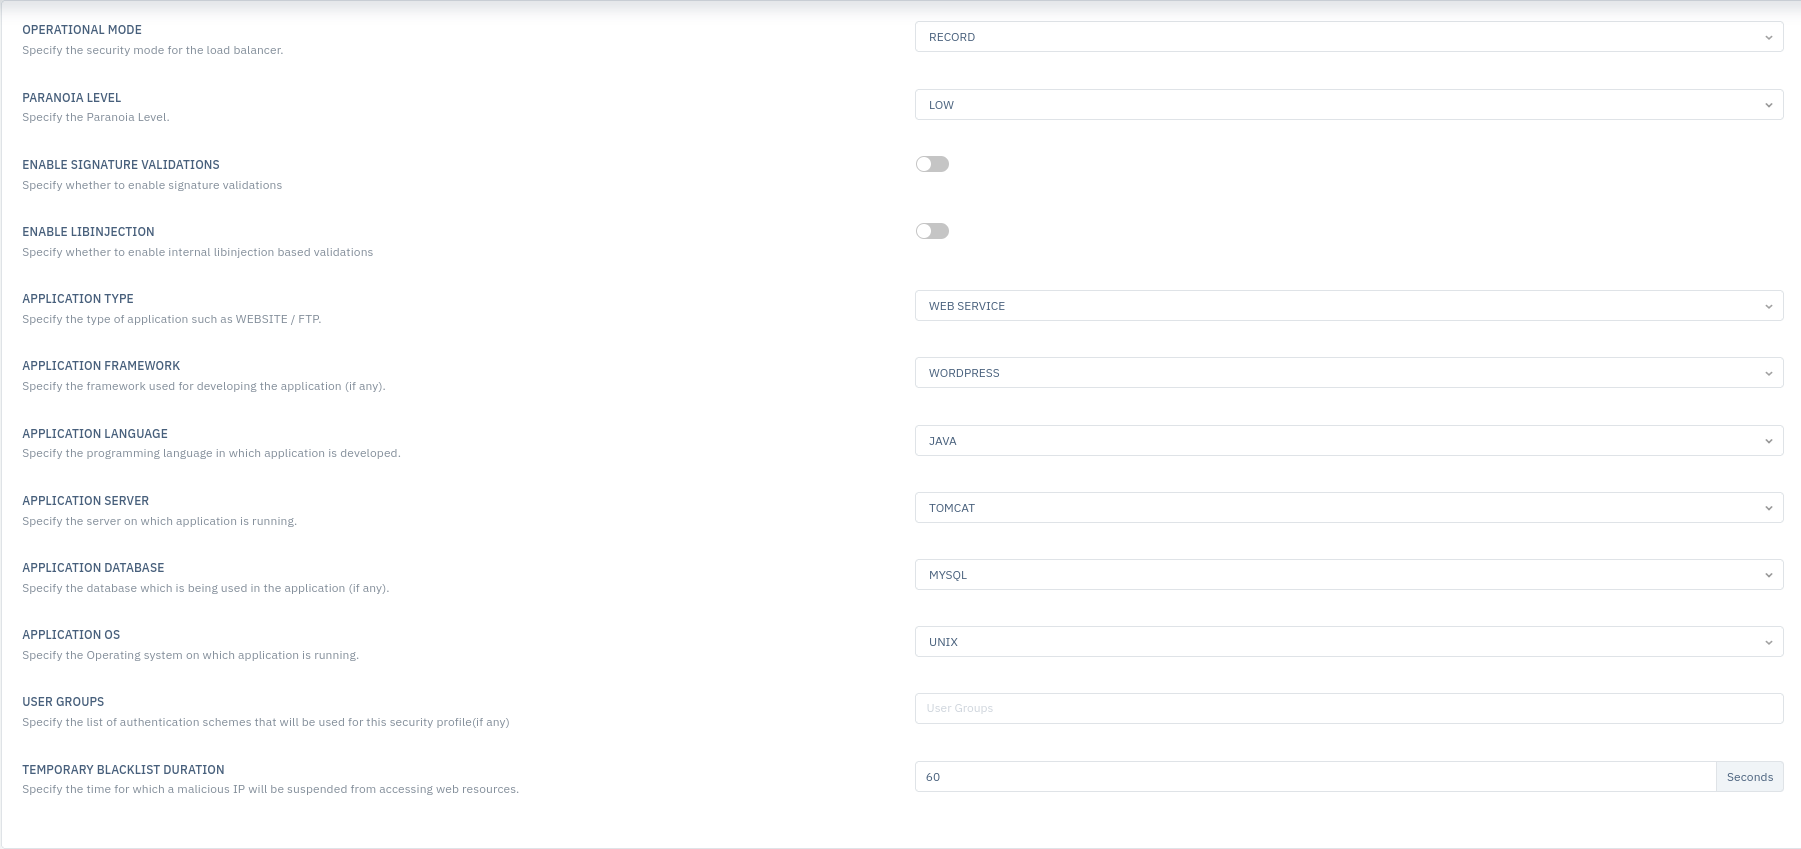Click the APPLICATION TYPE label
The height and width of the screenshot is (849, 1801).
(x=78, y=299)
